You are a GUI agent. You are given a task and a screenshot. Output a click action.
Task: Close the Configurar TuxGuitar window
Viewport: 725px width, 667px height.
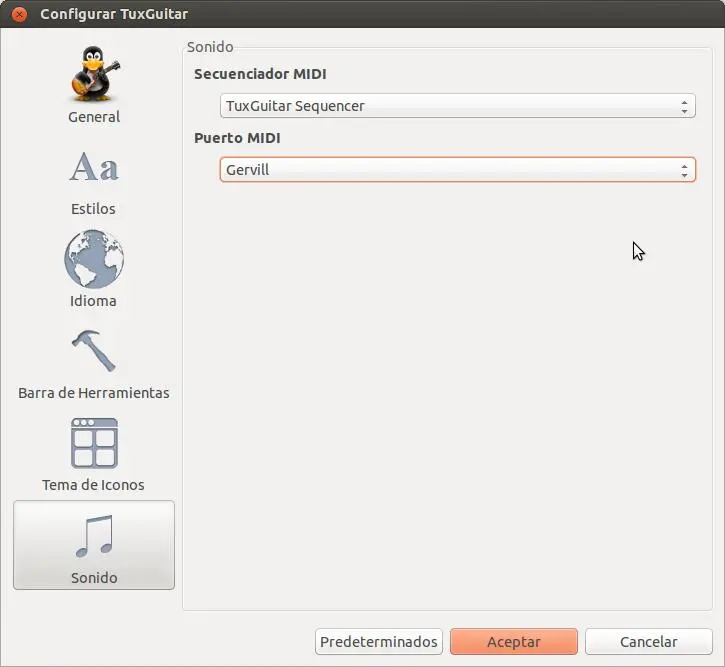19,14
